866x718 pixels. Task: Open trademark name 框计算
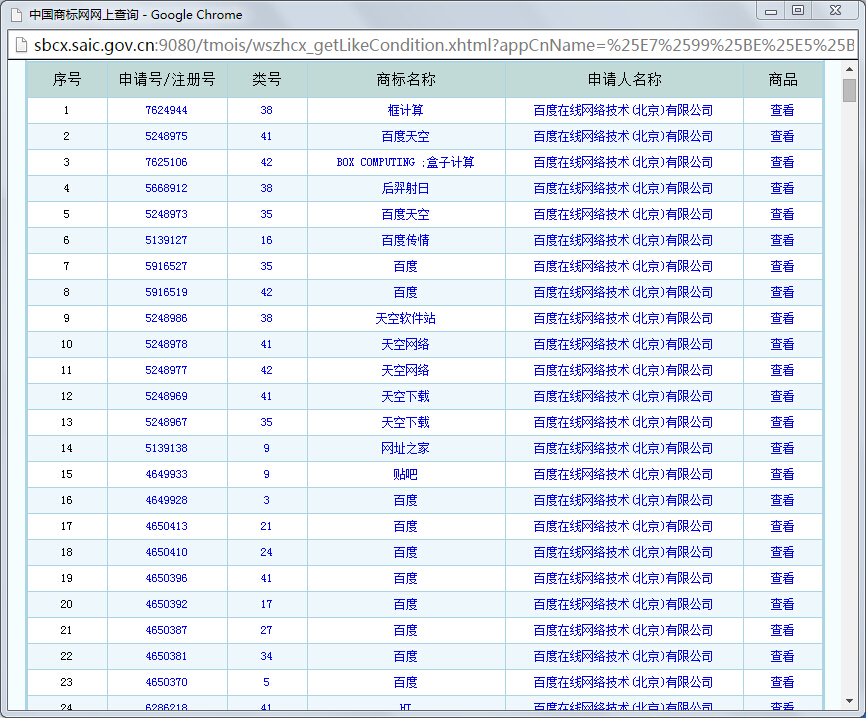(x=405, y=110)
